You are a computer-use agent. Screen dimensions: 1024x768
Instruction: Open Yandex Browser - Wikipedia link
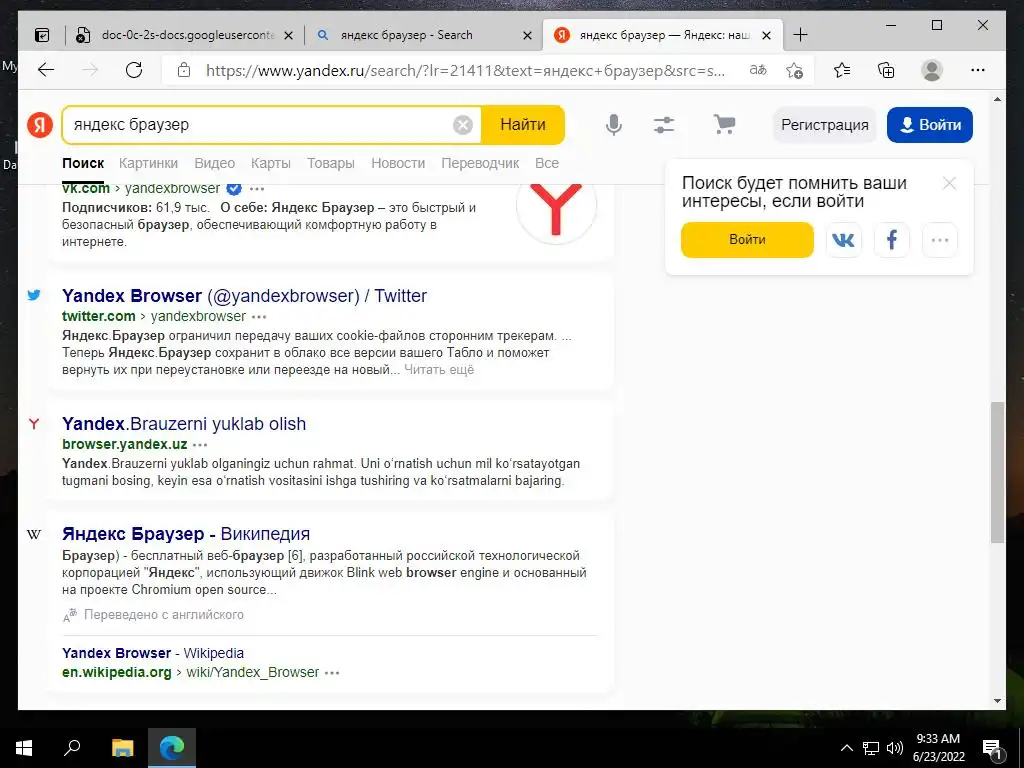pyautogui.click(x=153, y=653)
